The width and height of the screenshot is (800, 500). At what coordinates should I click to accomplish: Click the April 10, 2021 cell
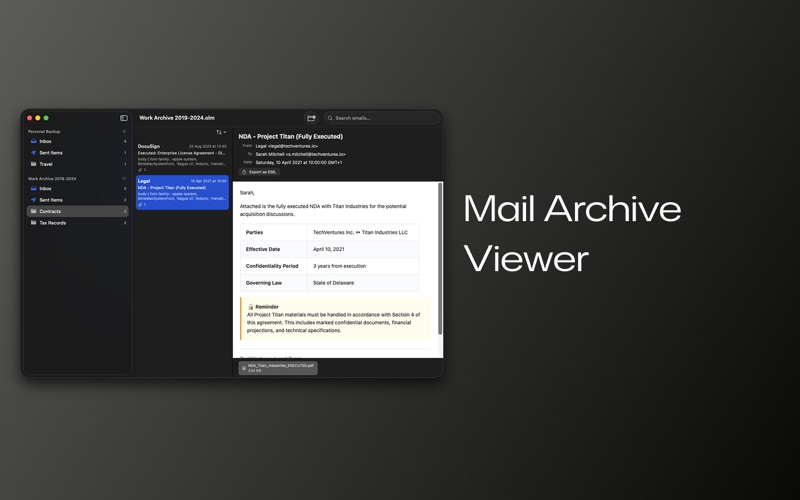point(363,249)
